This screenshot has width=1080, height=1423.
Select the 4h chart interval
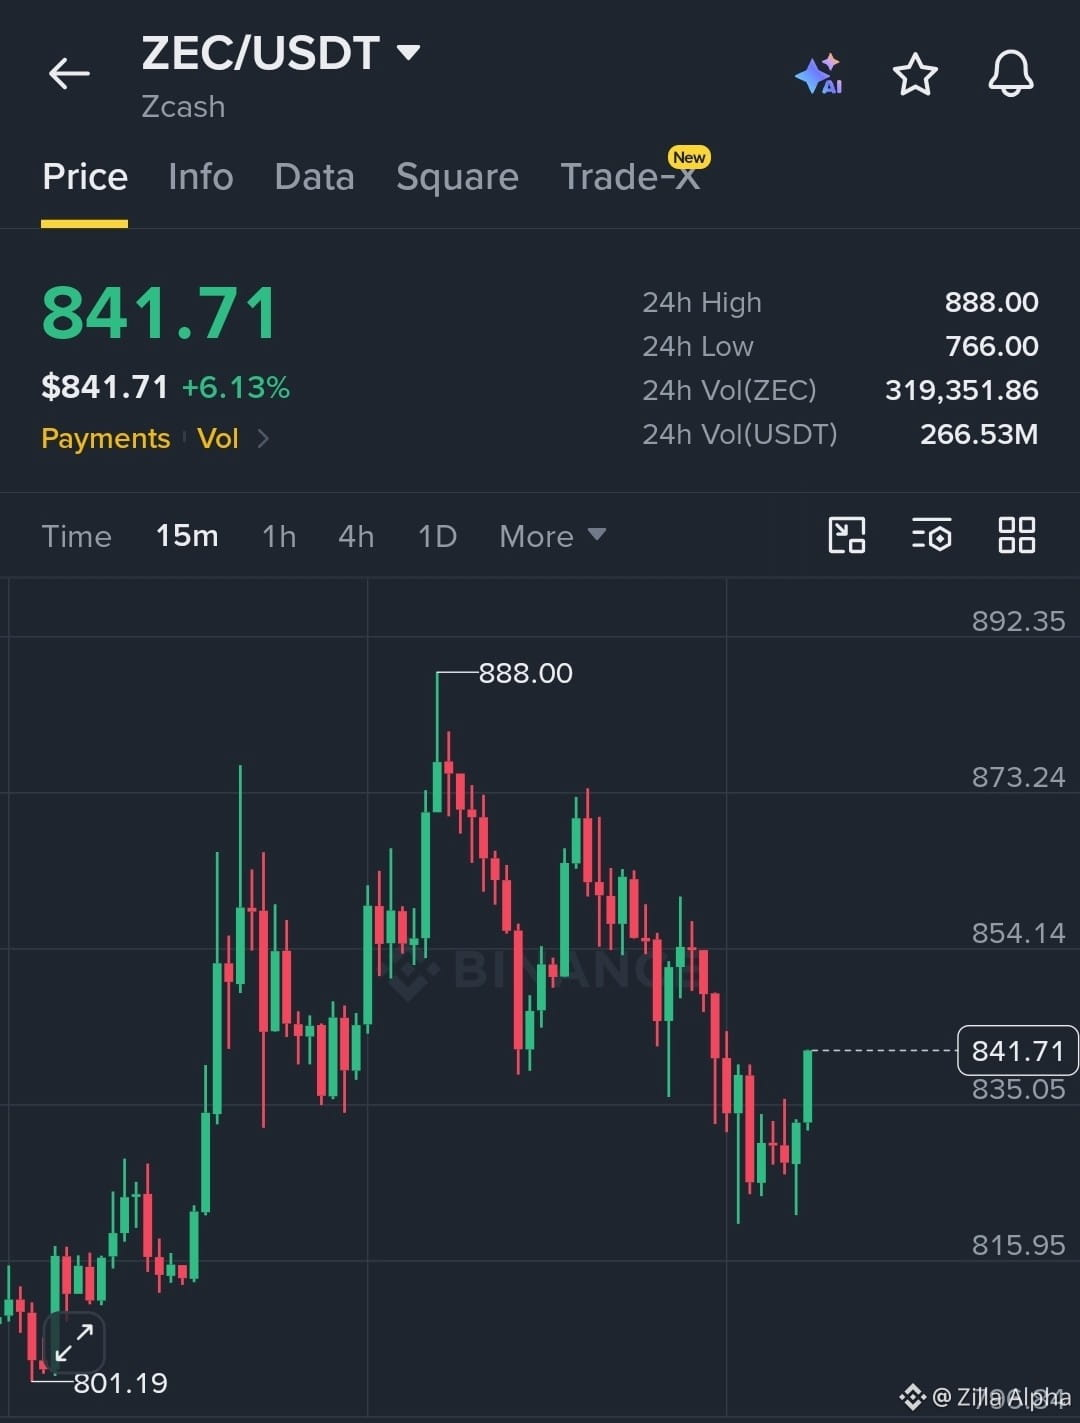(x=356, y=536)
